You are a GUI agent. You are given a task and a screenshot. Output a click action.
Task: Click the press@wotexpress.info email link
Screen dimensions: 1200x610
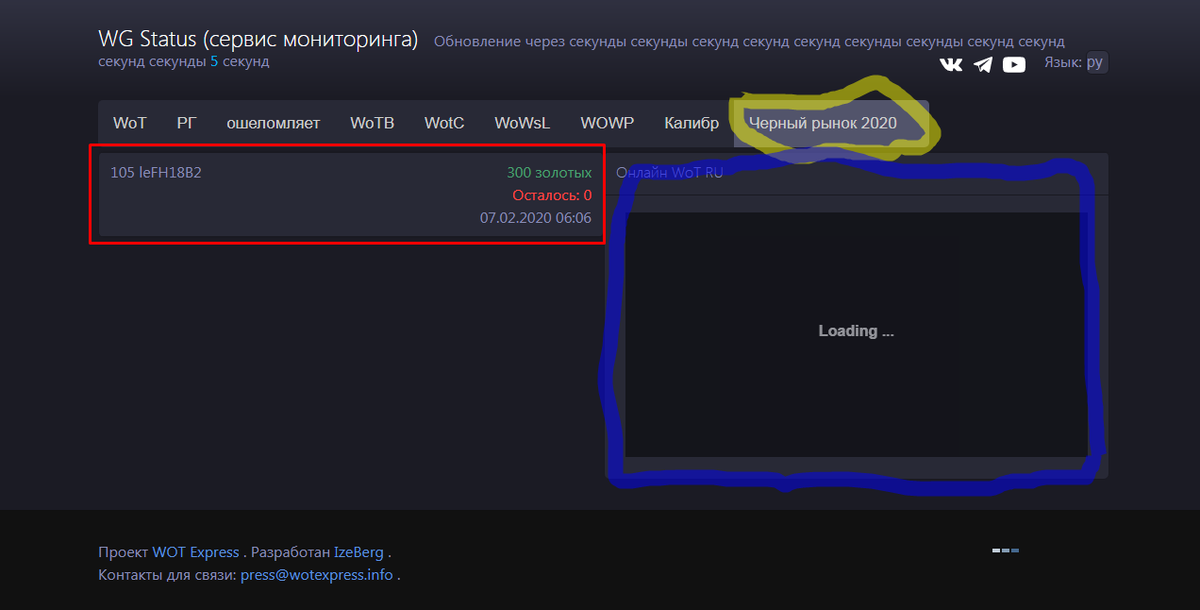pos(317,575)
